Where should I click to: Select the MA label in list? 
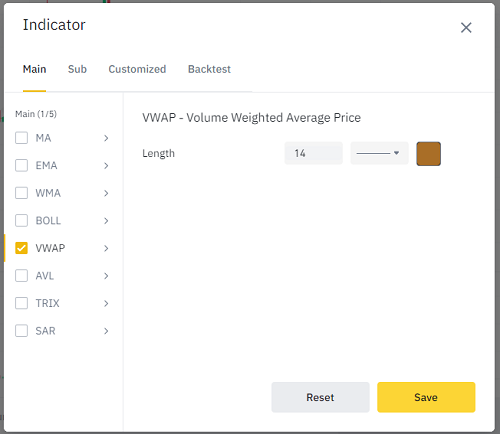(x=43, y=138)
